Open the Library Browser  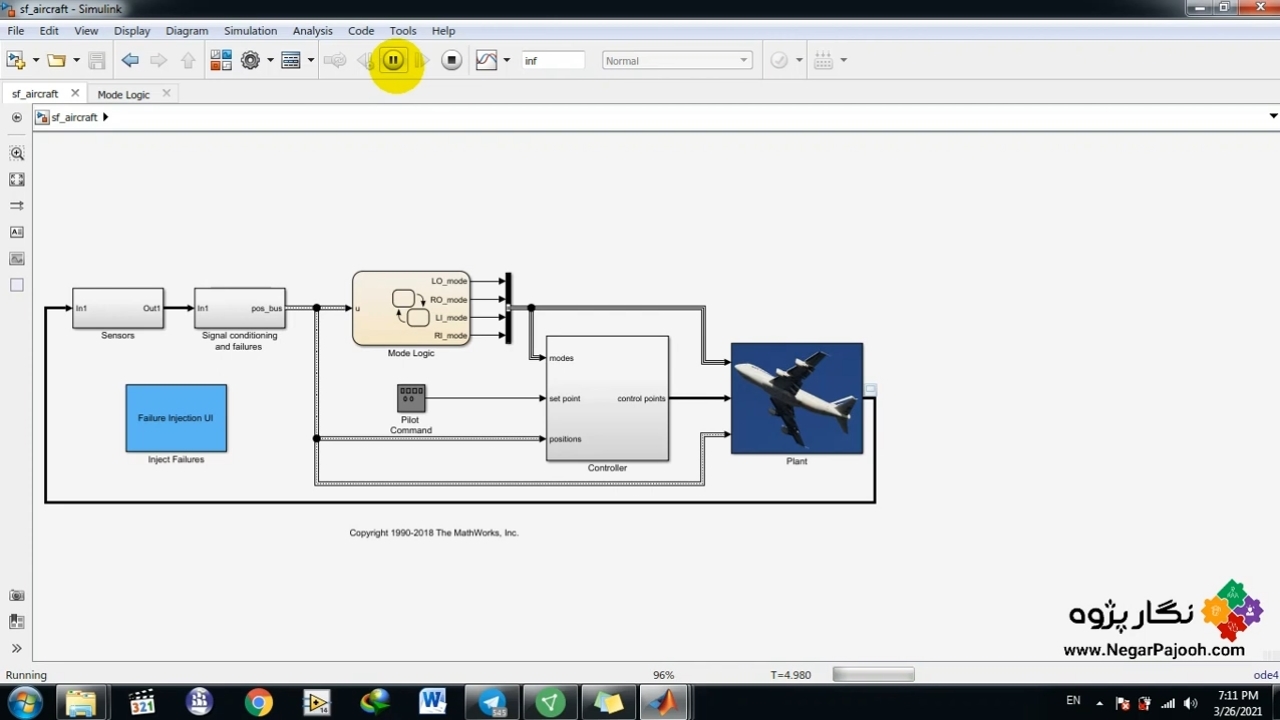click(221, 61)
